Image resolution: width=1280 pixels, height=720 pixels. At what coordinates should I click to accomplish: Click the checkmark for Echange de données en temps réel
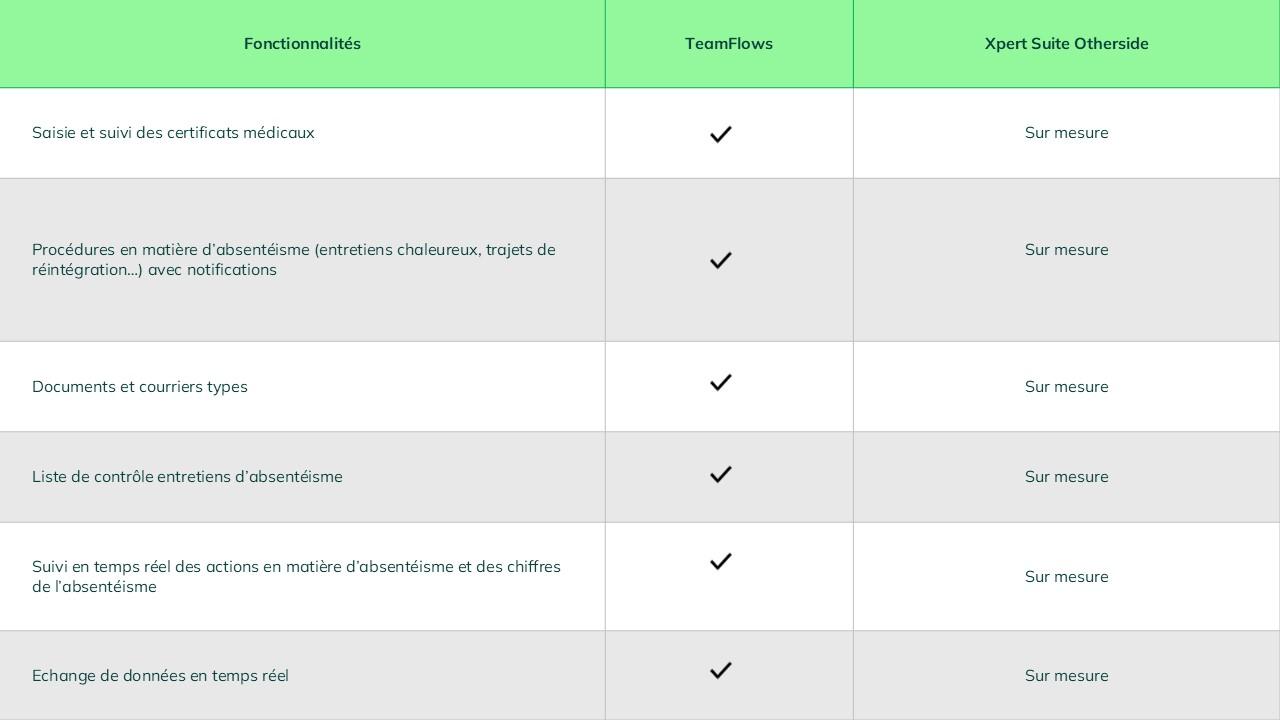[x=720, y=670]
